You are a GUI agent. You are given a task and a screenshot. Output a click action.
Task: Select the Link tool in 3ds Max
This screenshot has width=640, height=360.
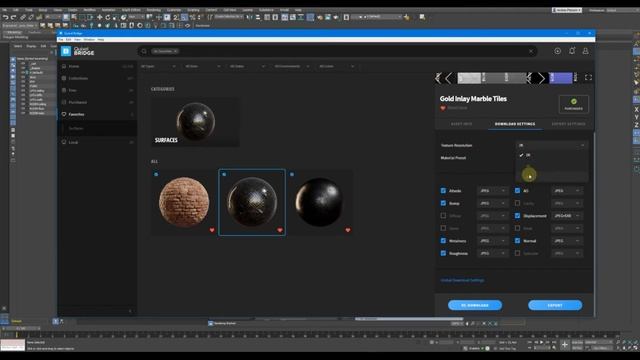coord(23,17)
